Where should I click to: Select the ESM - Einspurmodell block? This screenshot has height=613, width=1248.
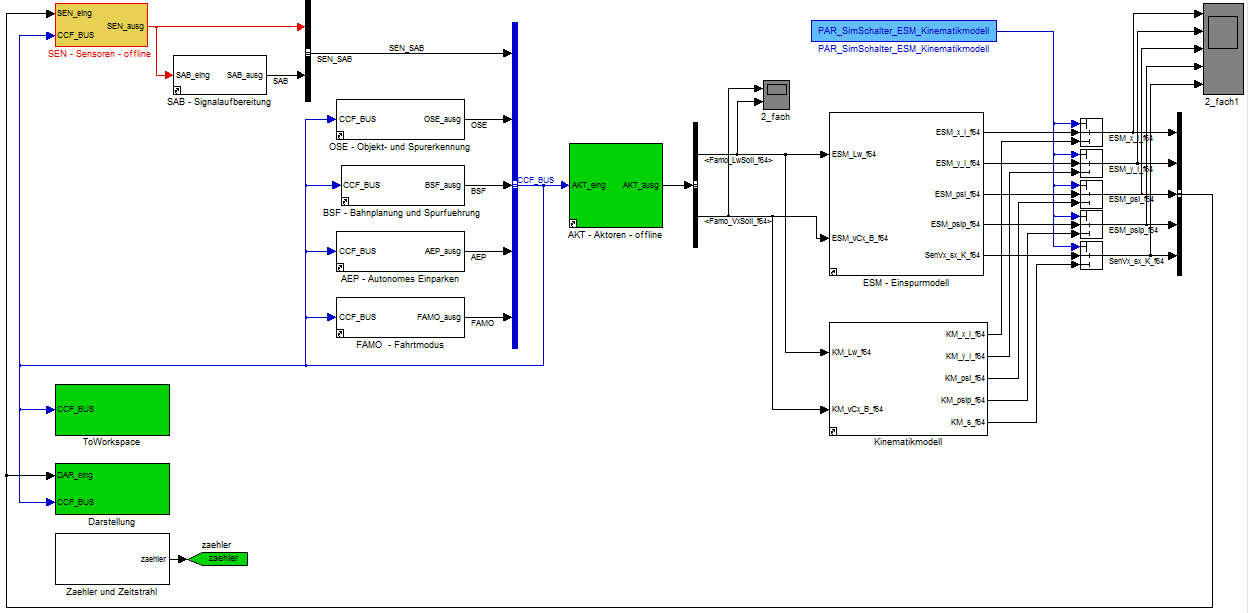coord(906,194)
